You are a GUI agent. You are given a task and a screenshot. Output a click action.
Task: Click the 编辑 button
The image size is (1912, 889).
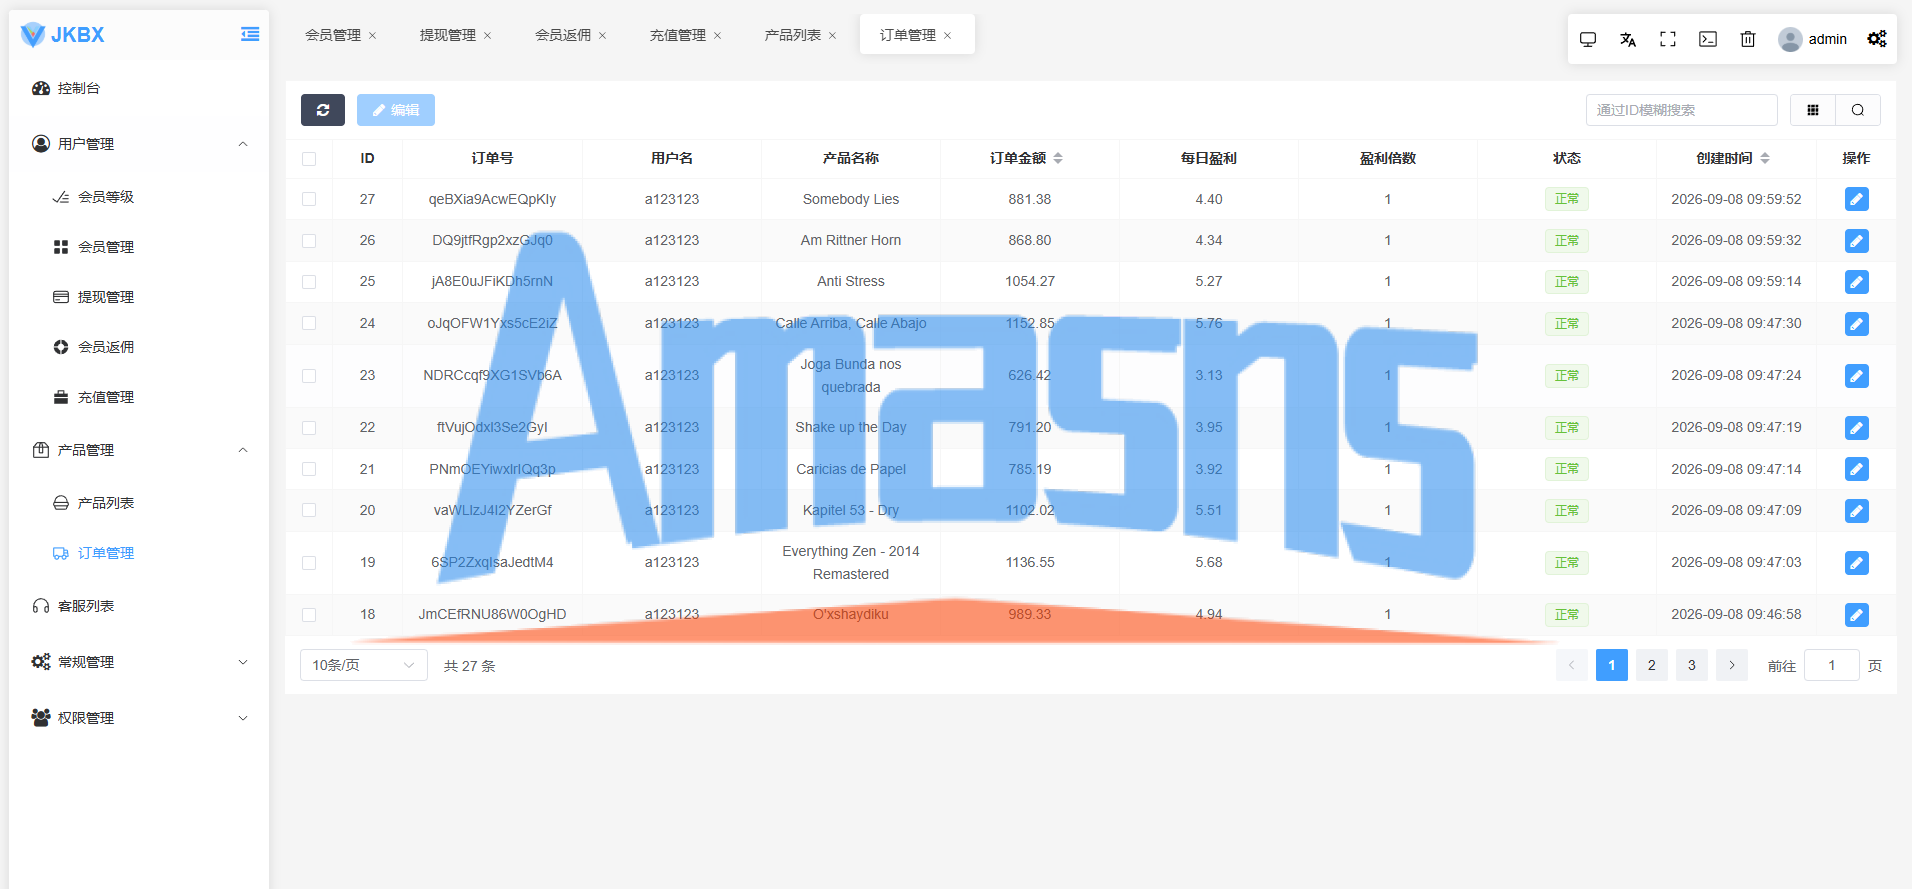[x=396, y=110]
